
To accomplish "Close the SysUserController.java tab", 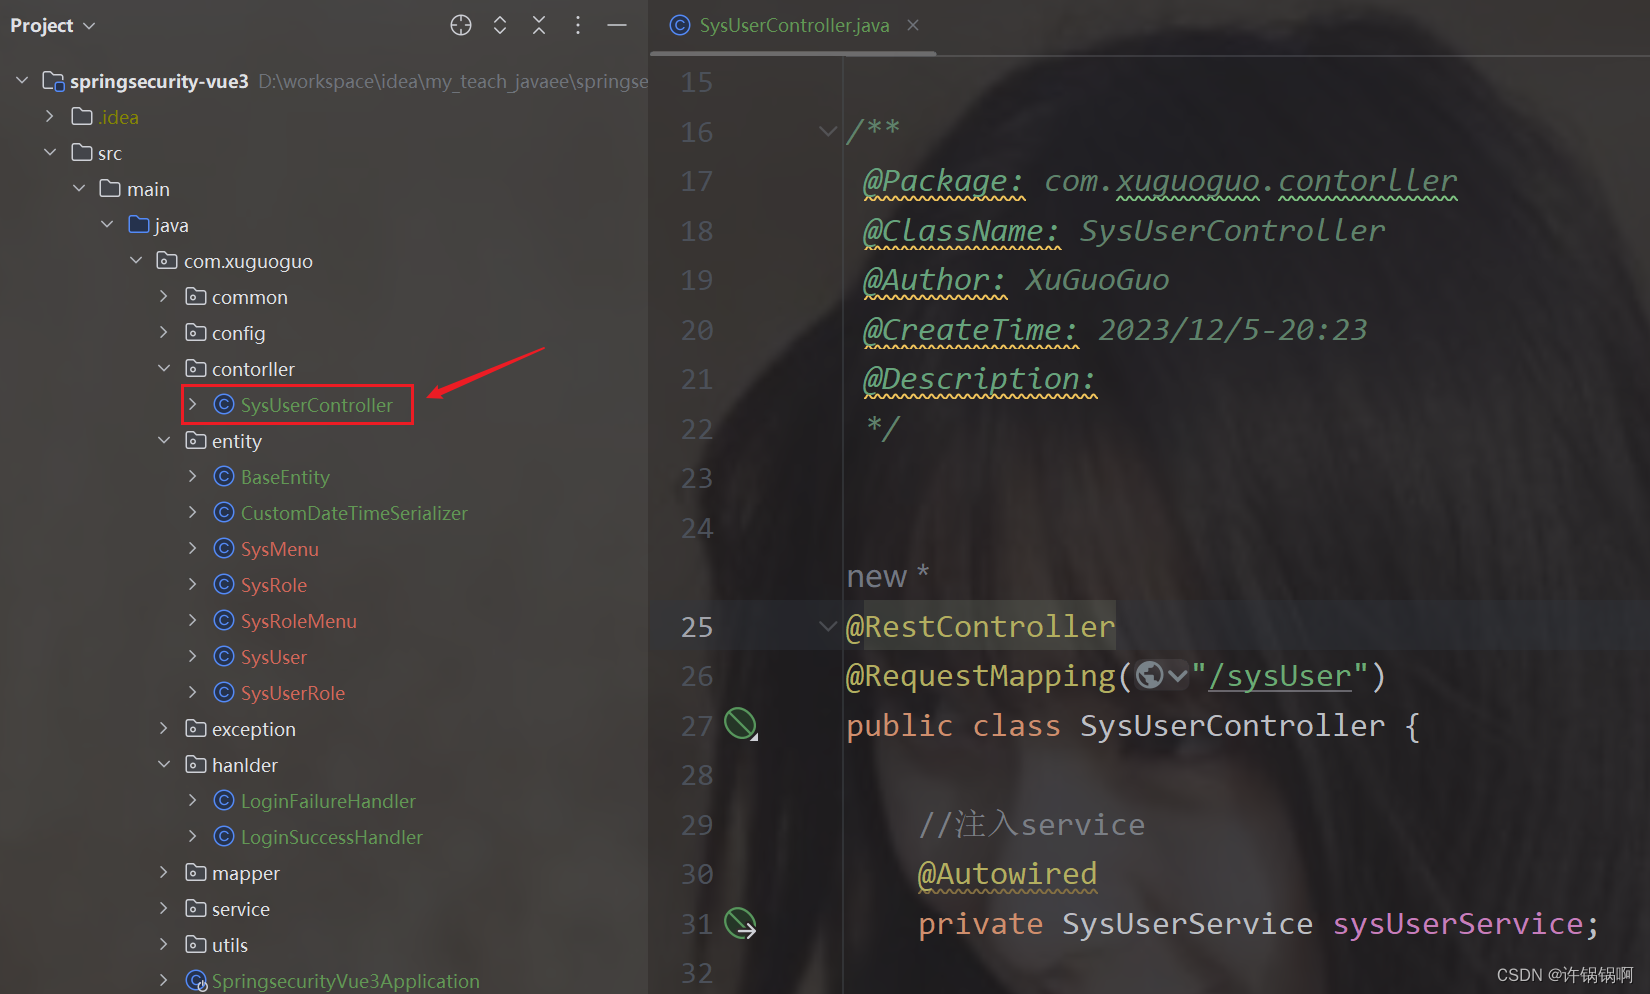I will coord(913,25).
